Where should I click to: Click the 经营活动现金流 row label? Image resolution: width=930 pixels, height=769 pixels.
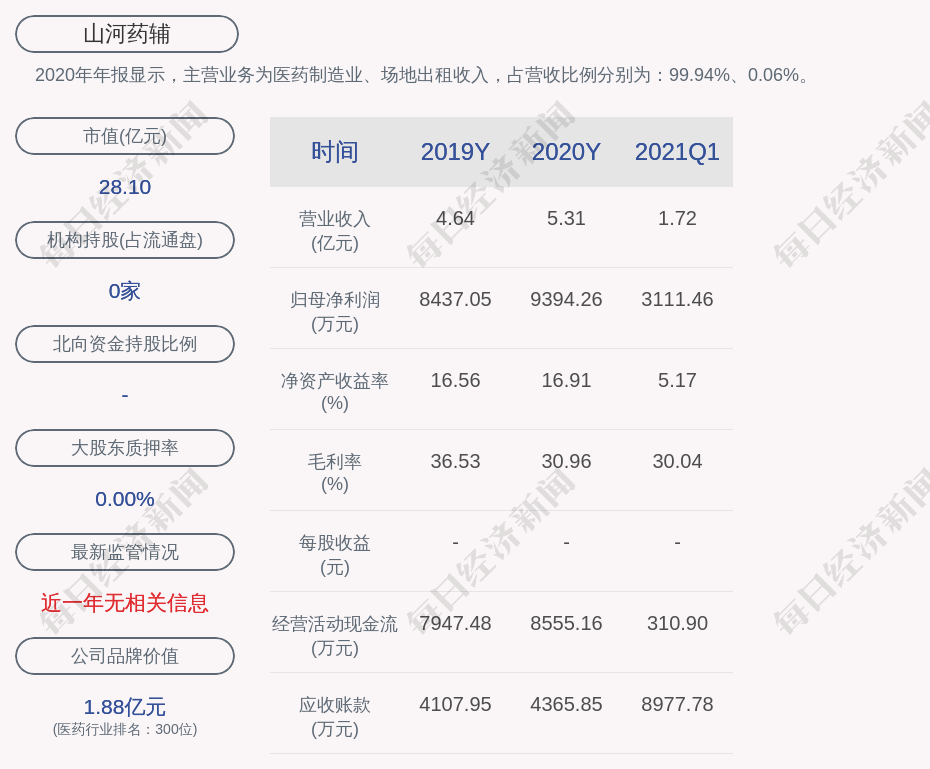(x=335, y=635)
